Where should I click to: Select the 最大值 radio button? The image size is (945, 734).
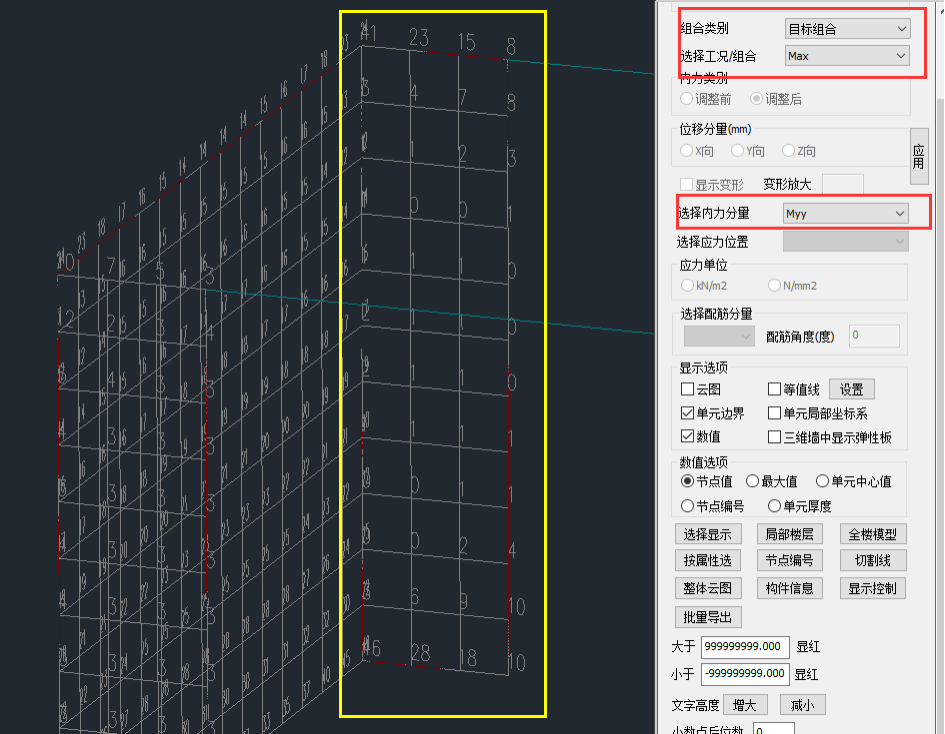point(752,481)
